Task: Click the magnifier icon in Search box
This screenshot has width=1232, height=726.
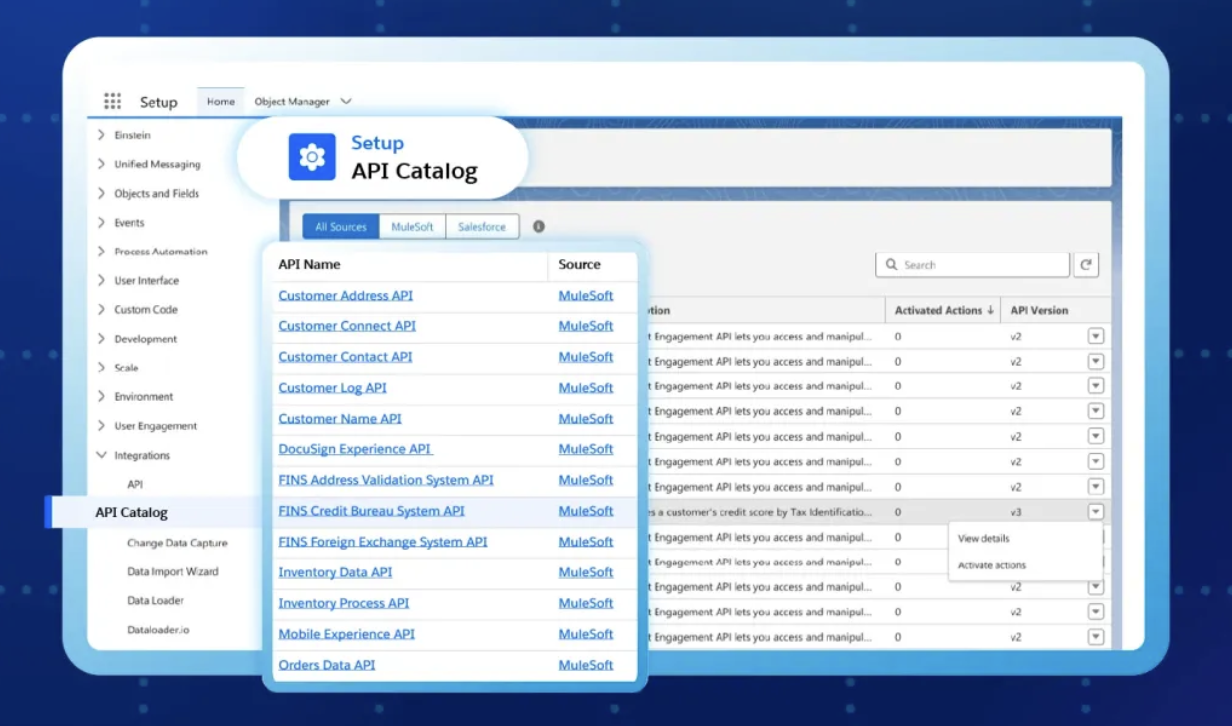Action: [x=892, y=265]
